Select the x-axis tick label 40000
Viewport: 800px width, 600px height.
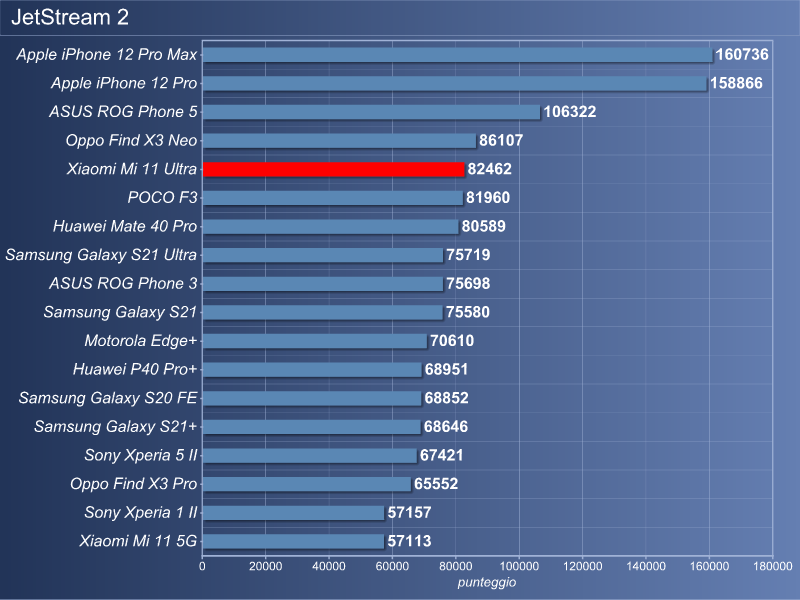[329, 566]
